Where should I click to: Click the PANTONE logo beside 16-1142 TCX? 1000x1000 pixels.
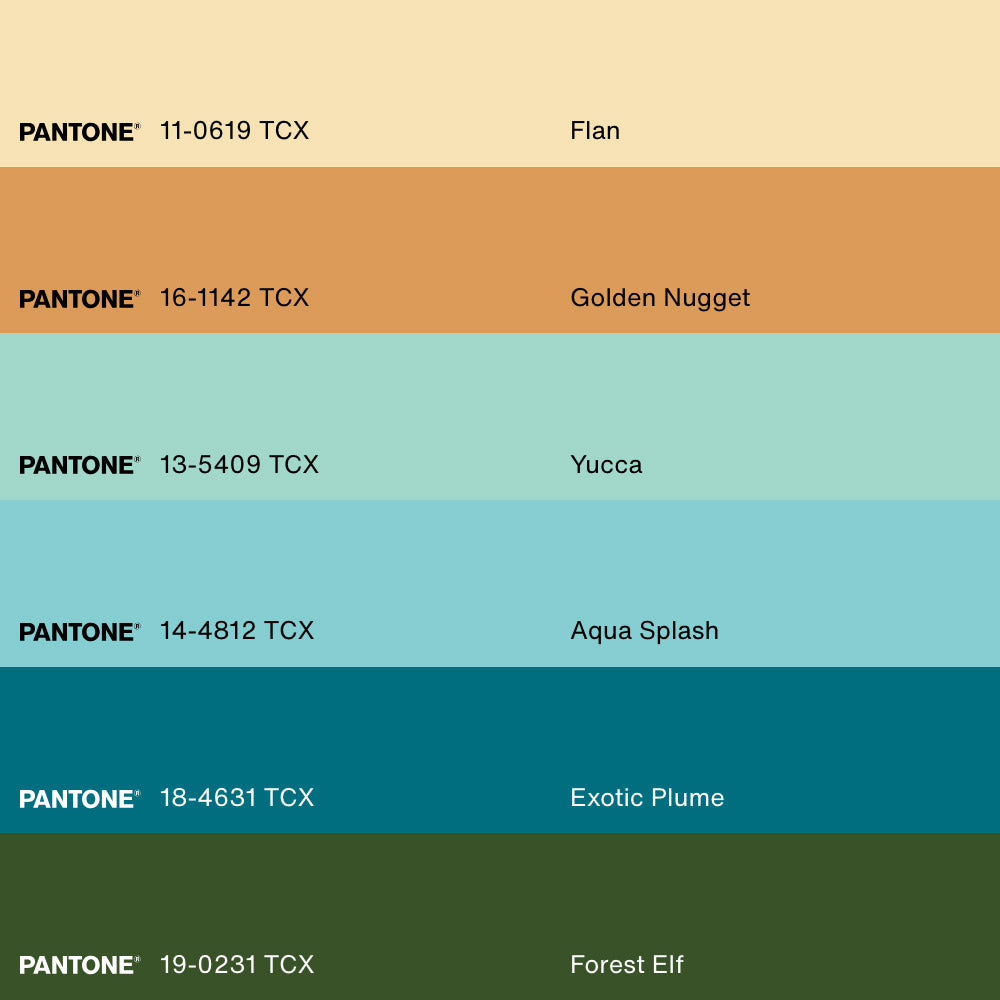[x=79, y=299]
